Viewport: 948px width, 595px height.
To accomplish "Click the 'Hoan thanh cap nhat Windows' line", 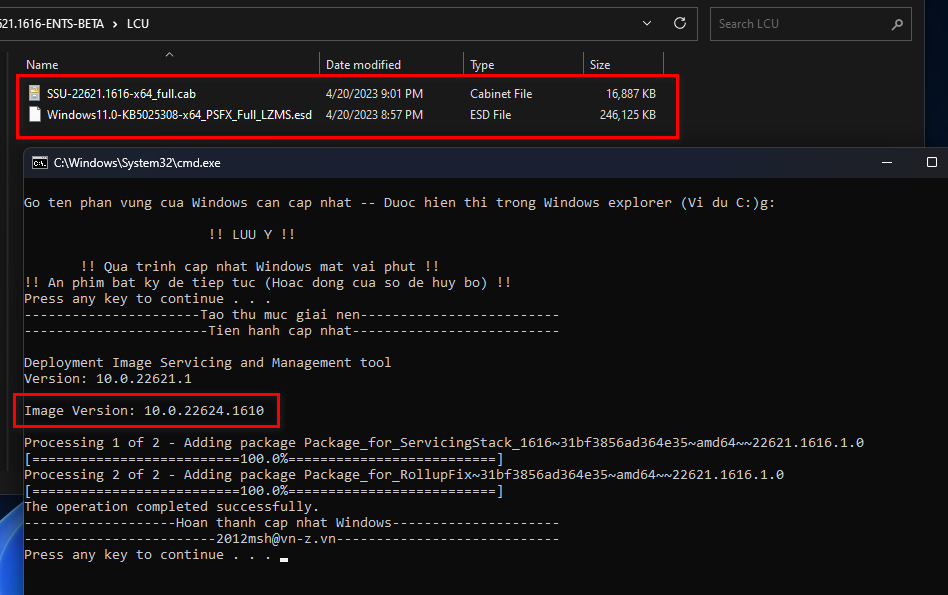I will pyautogui.click(x=291, y=522).
